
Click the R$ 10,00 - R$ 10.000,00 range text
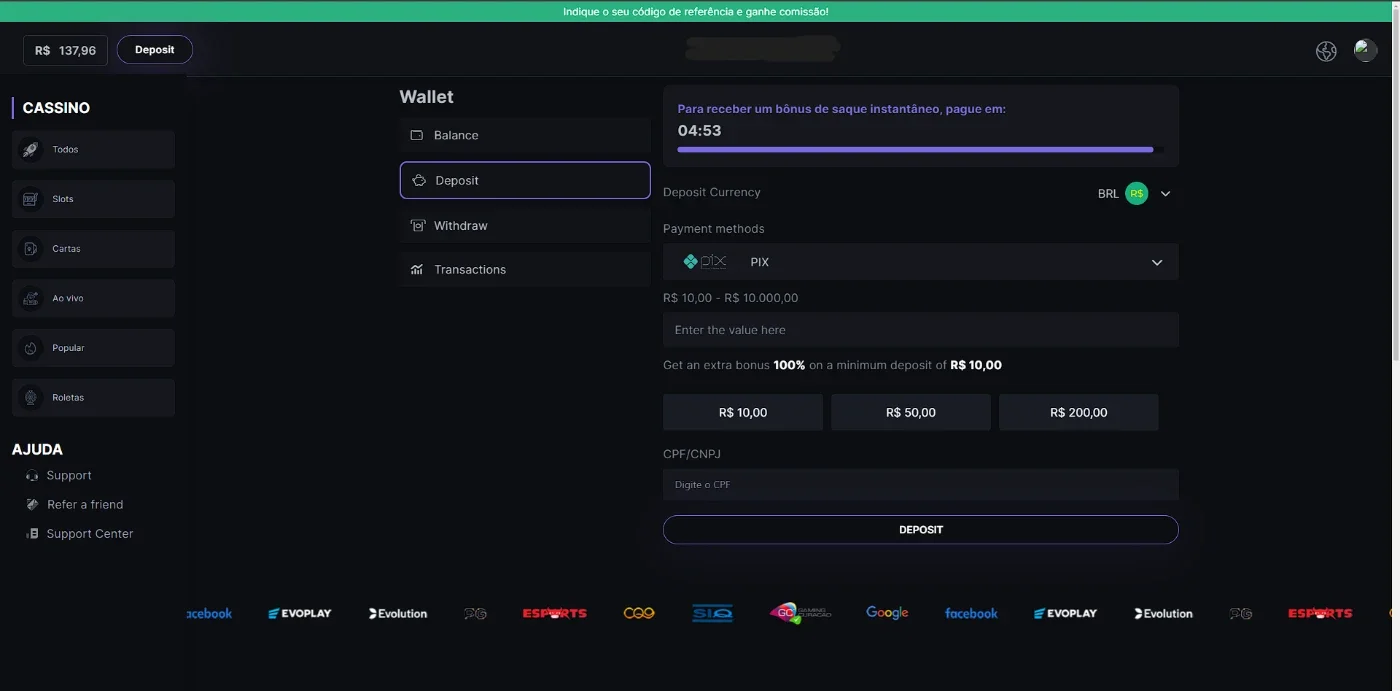731,298
